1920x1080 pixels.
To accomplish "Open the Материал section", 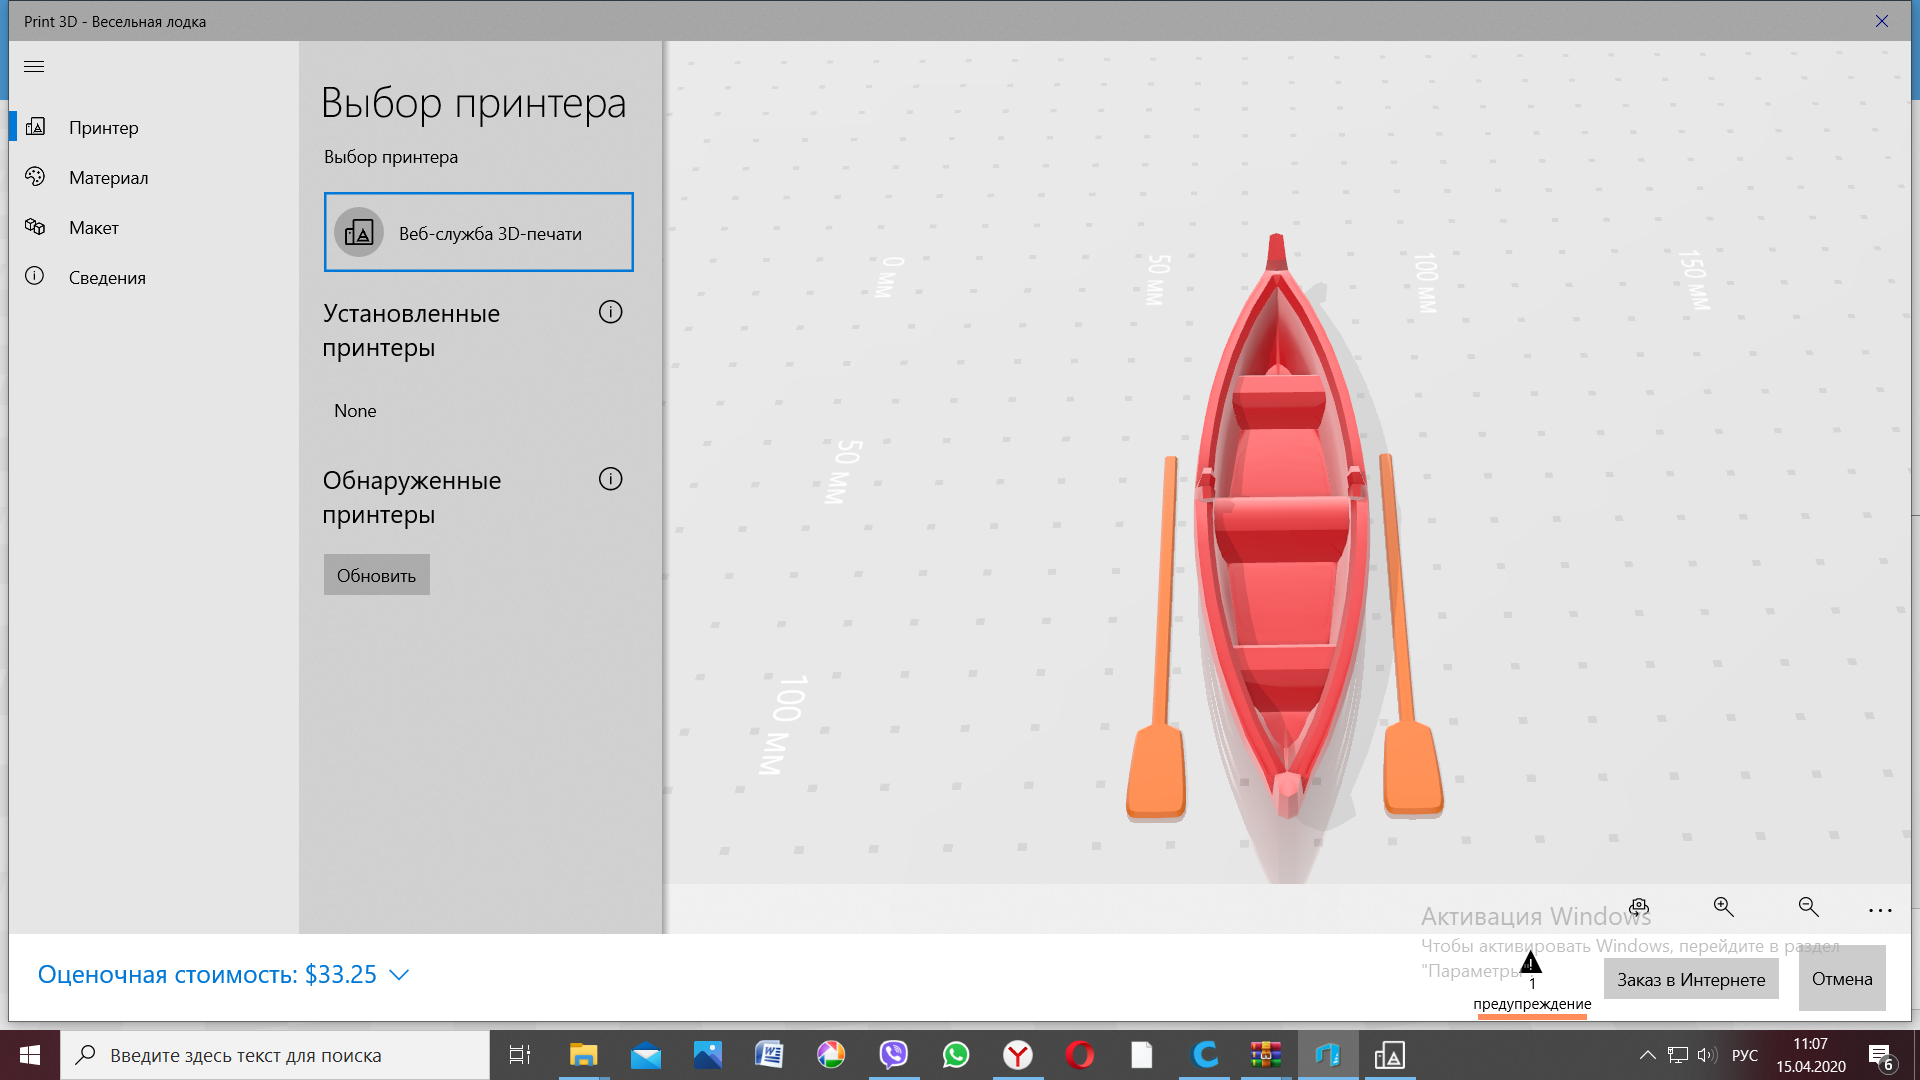I will (108, 178).
